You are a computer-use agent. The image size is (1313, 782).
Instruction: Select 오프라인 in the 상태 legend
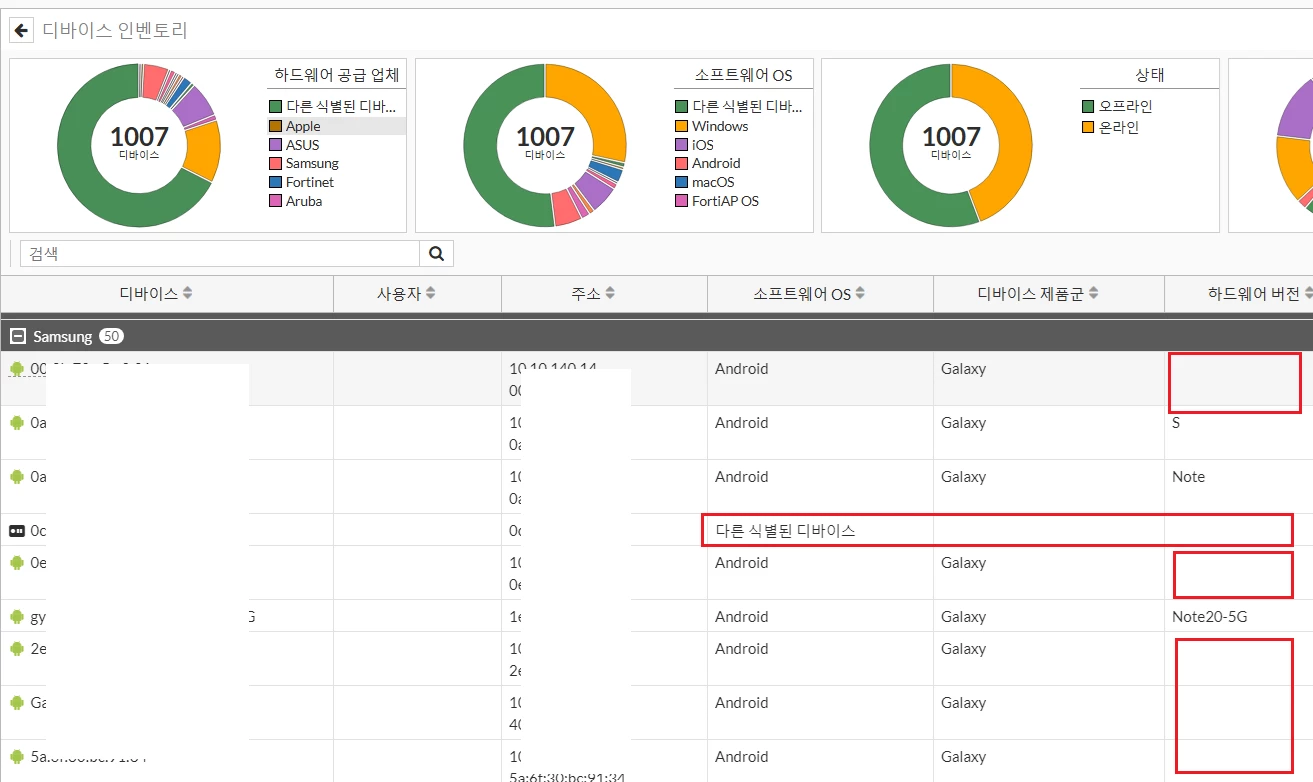point(1126,107)
